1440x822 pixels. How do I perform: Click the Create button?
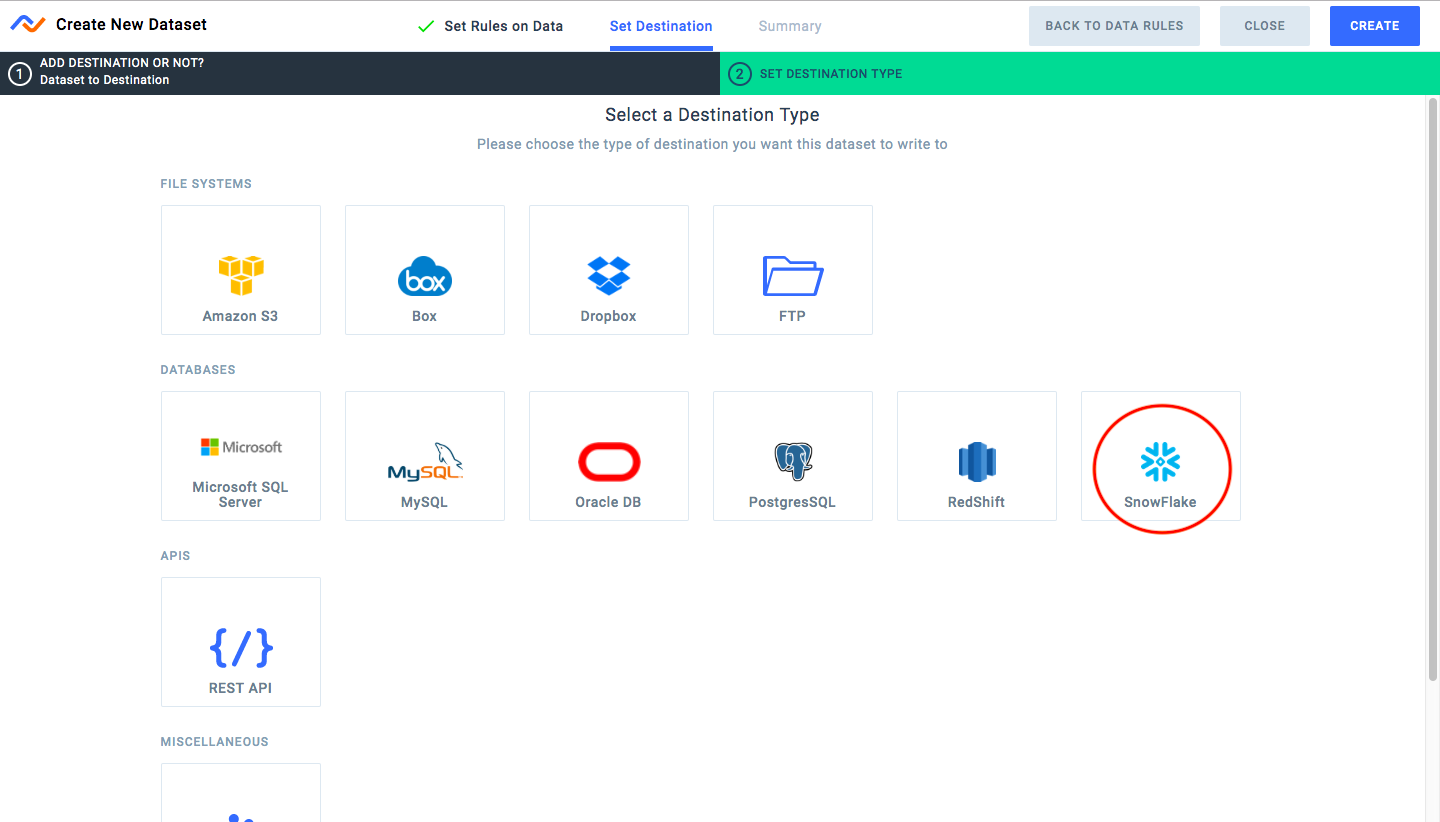(1375, 26)
